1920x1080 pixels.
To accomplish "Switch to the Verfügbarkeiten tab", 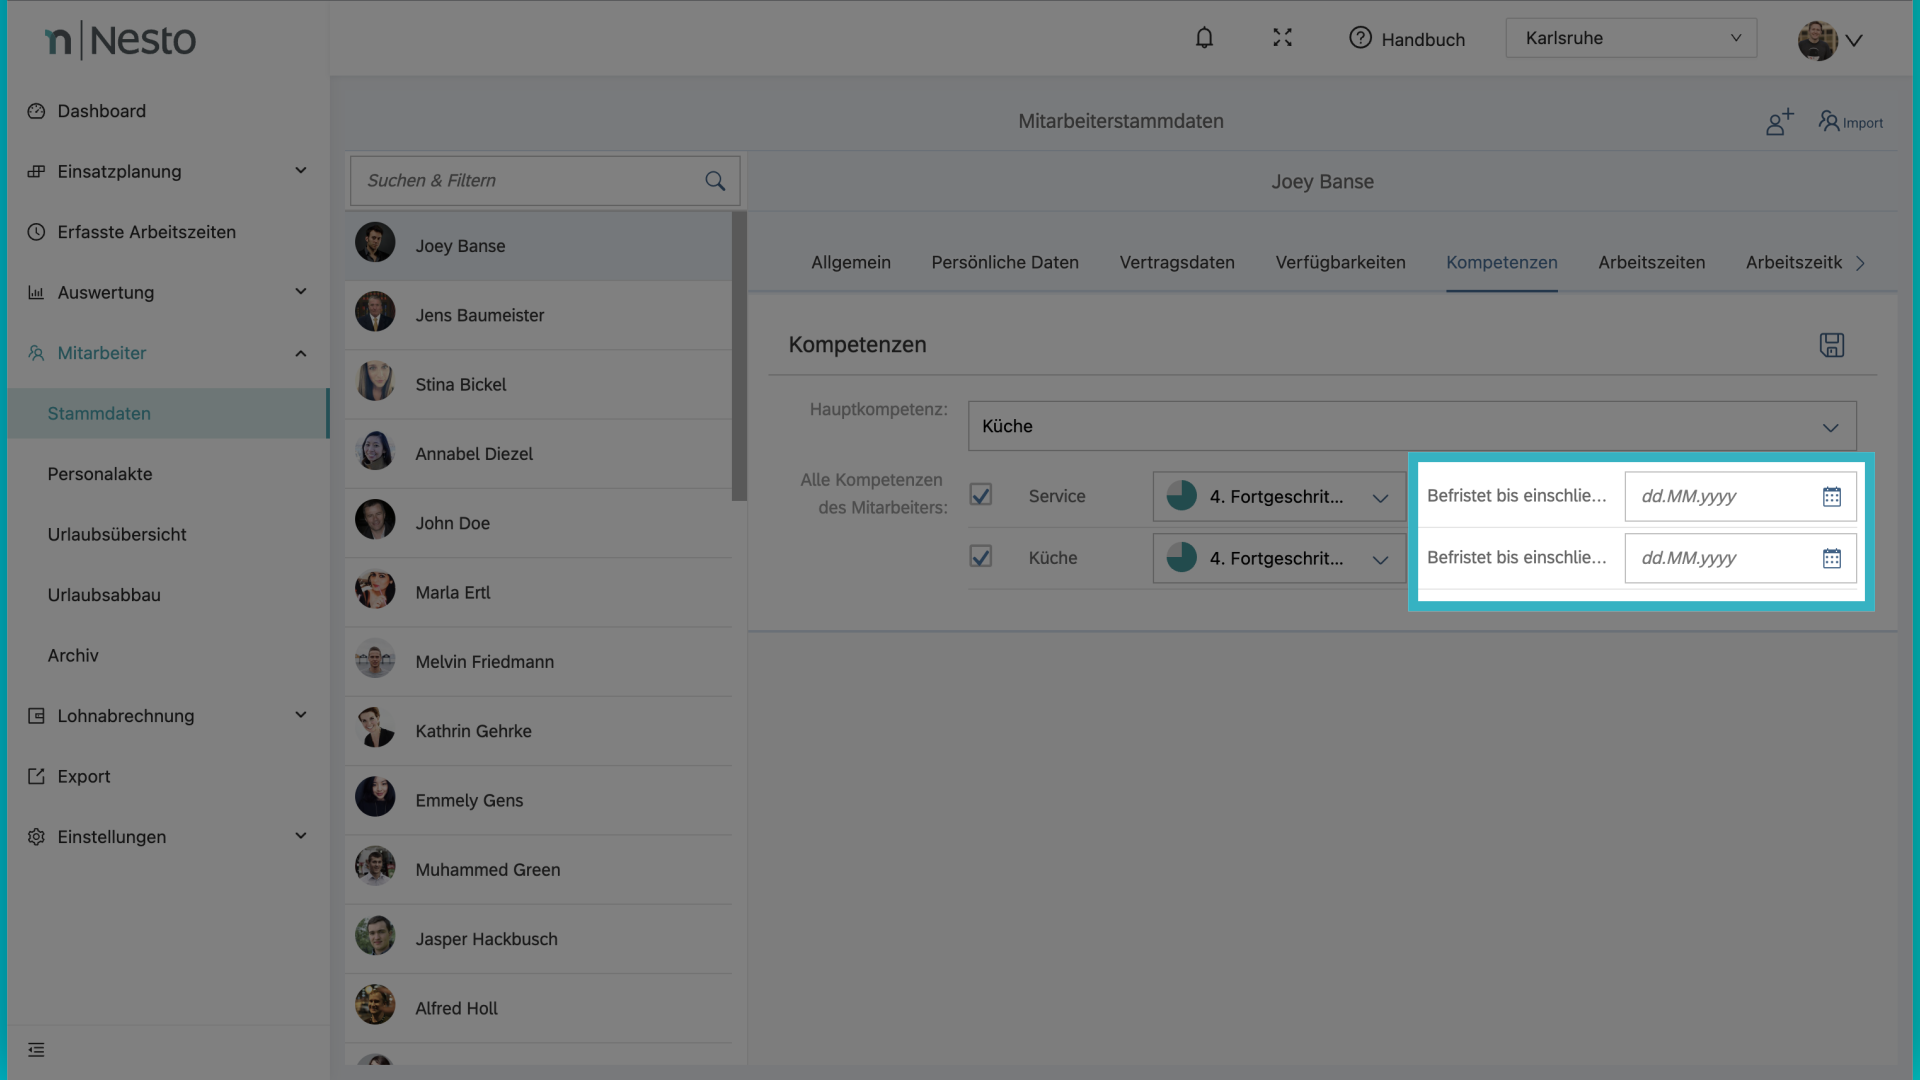I will click(x=1340, y=262).
